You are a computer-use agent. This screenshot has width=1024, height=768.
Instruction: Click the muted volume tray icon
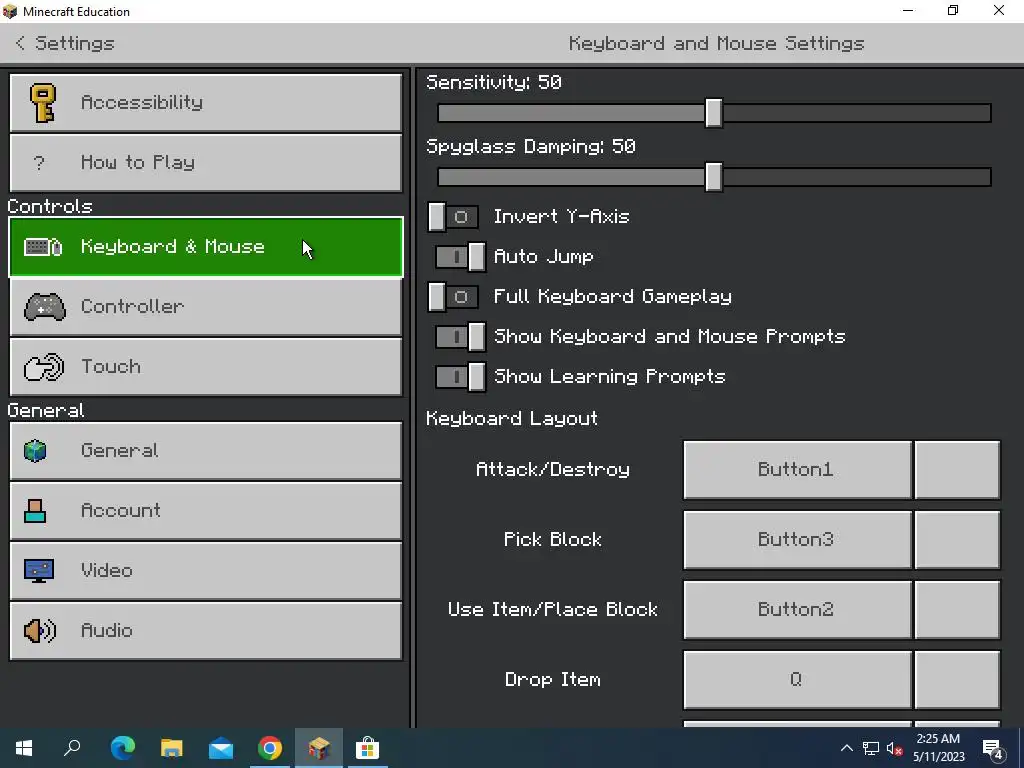pos(894,748)
